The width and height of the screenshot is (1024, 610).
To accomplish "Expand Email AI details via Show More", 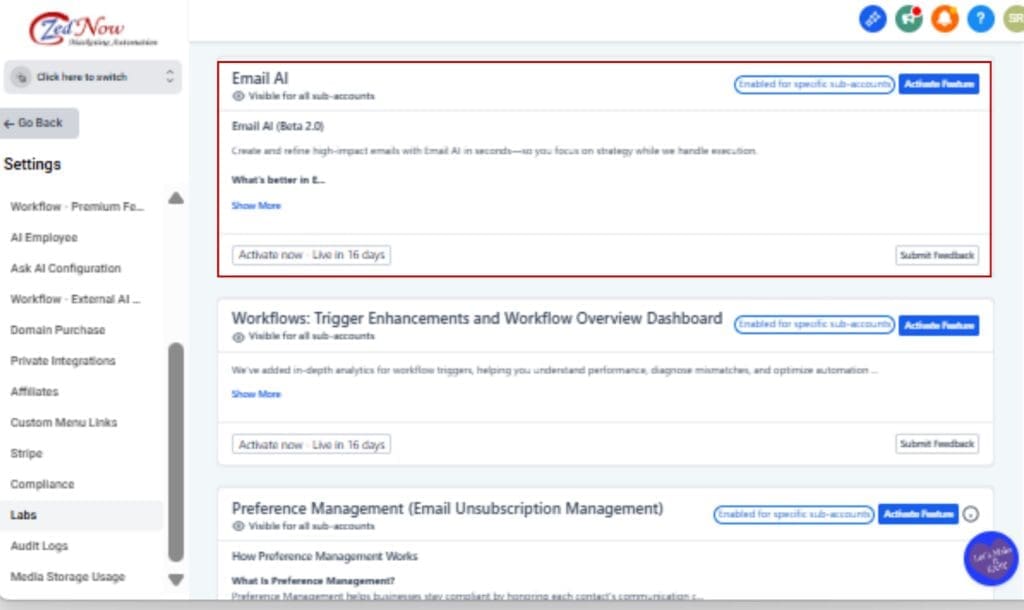I will point(256,205).
